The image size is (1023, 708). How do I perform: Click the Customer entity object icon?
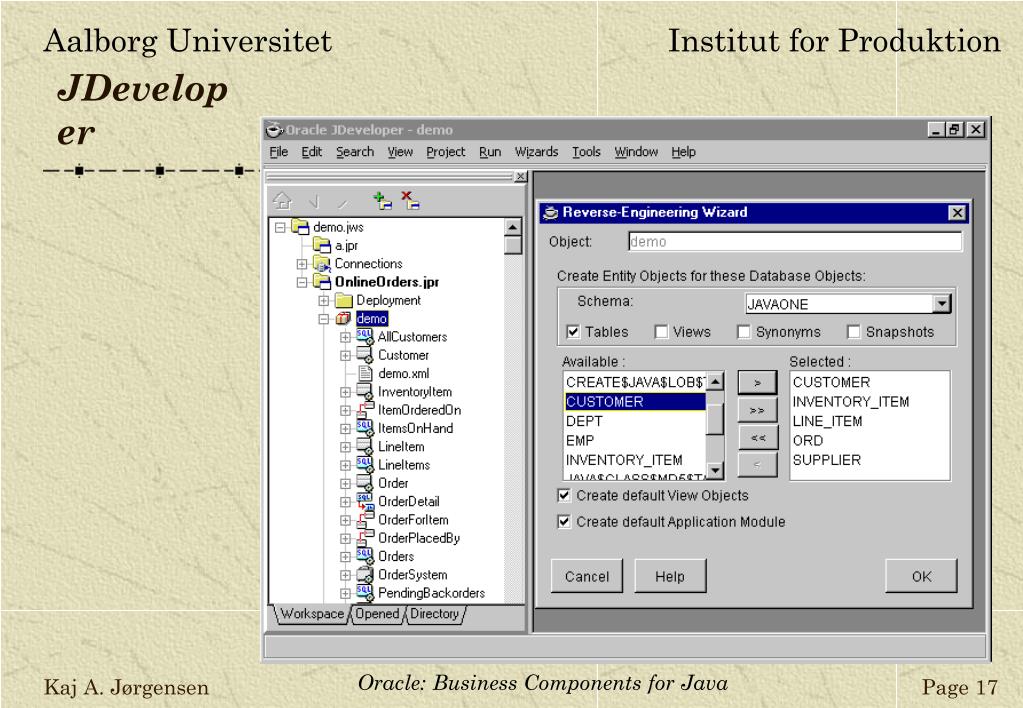(365, 355)
